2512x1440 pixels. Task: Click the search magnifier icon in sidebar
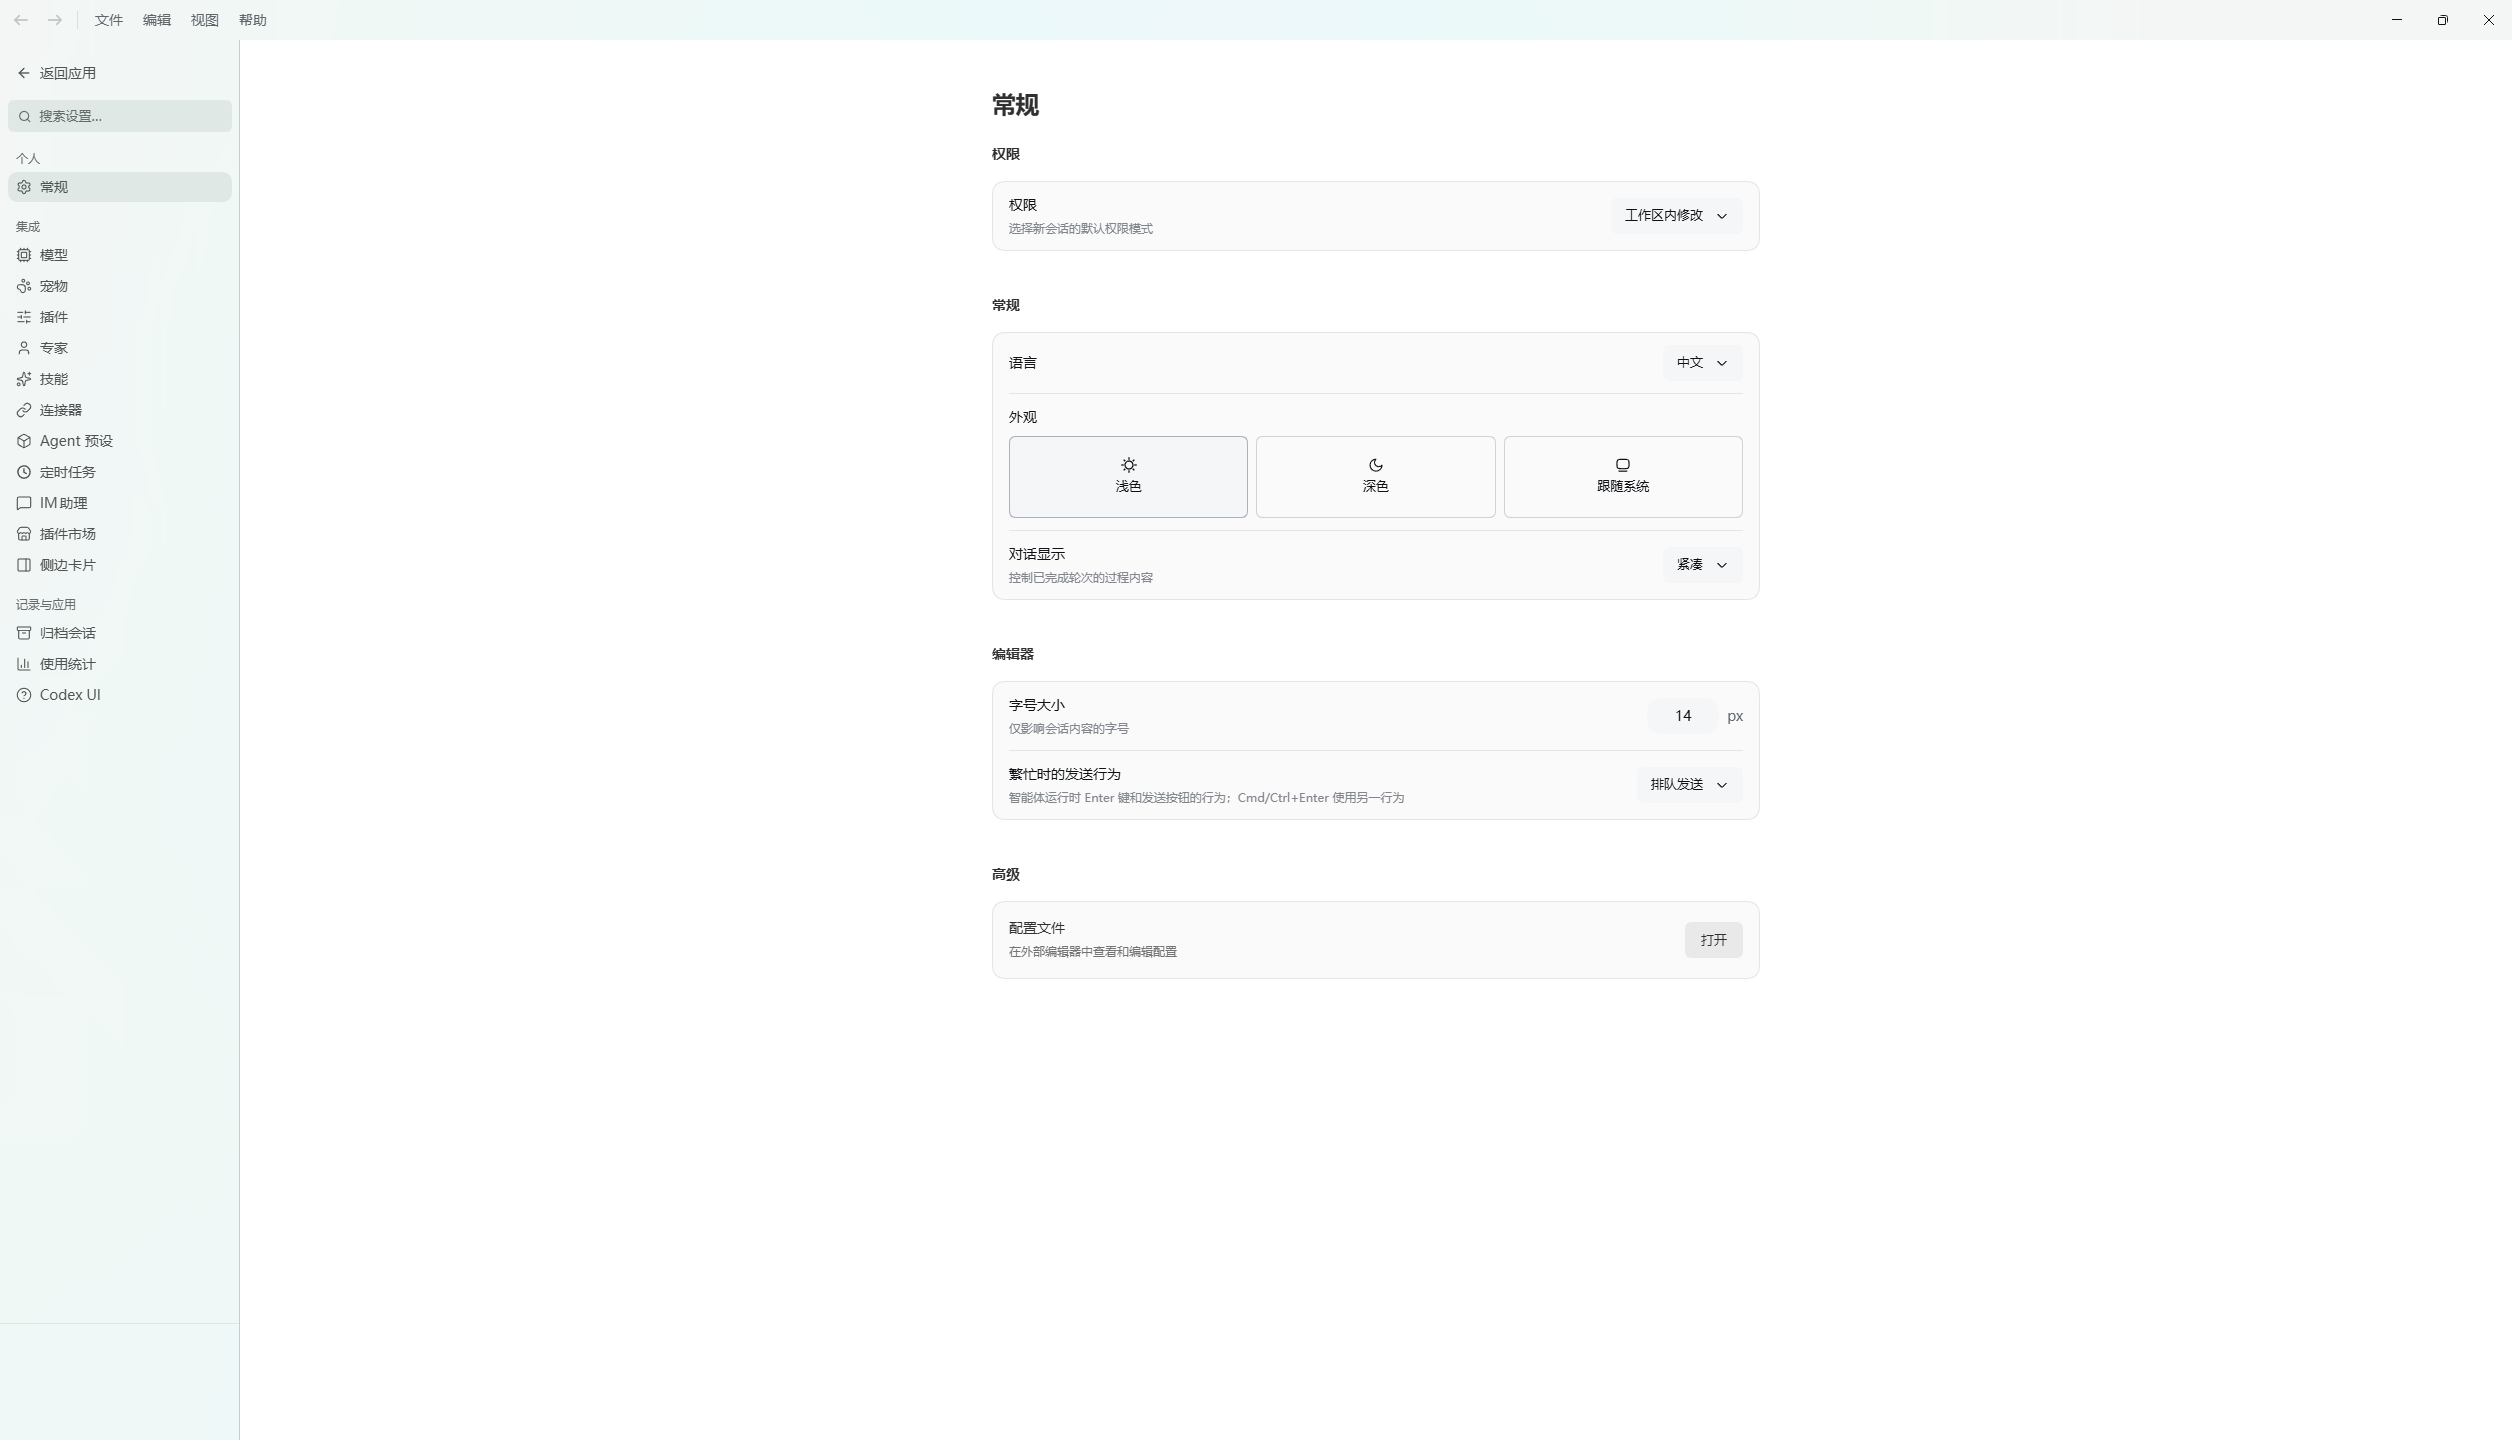[25, 116]
